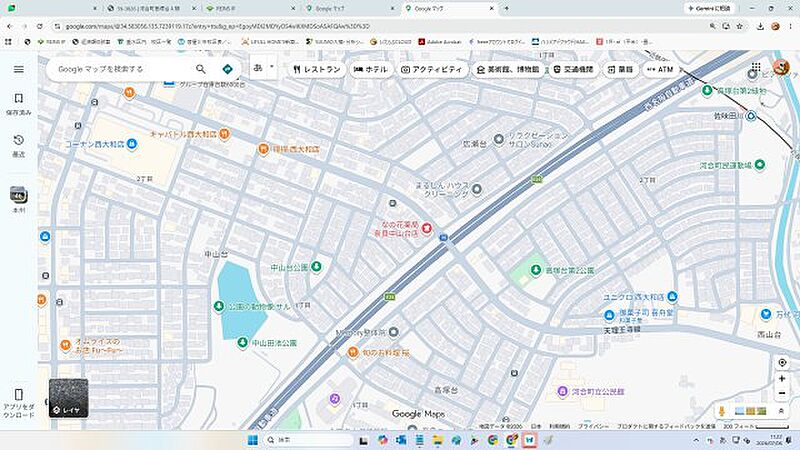
Task: Click the 中山田池公園 park pin
Action: 243,342
